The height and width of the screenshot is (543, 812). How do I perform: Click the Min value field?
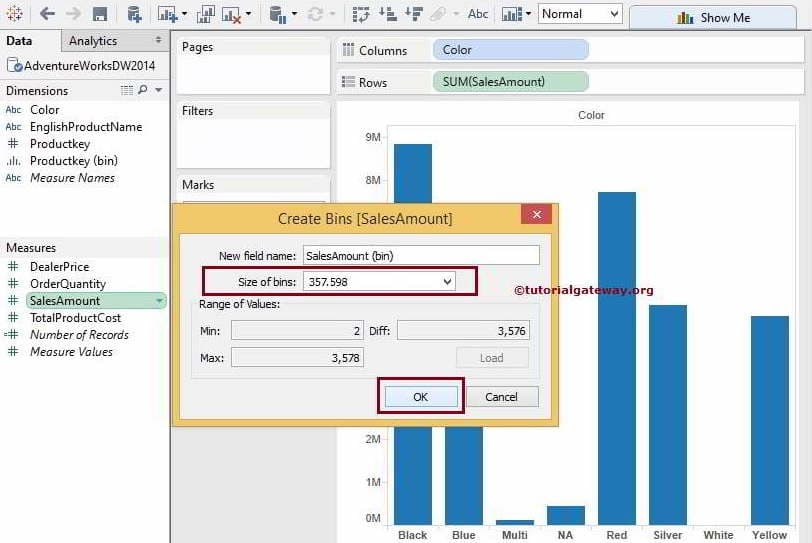tap(297, 331)
